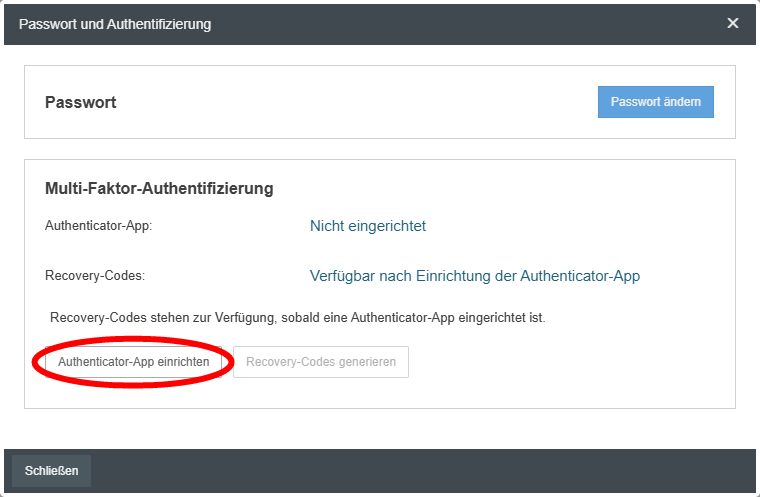Click 'Verfügbar nach Einrichtung der Authenticator-App' text
The height and width of the screenshot is (497, 760).
[475, 276]
